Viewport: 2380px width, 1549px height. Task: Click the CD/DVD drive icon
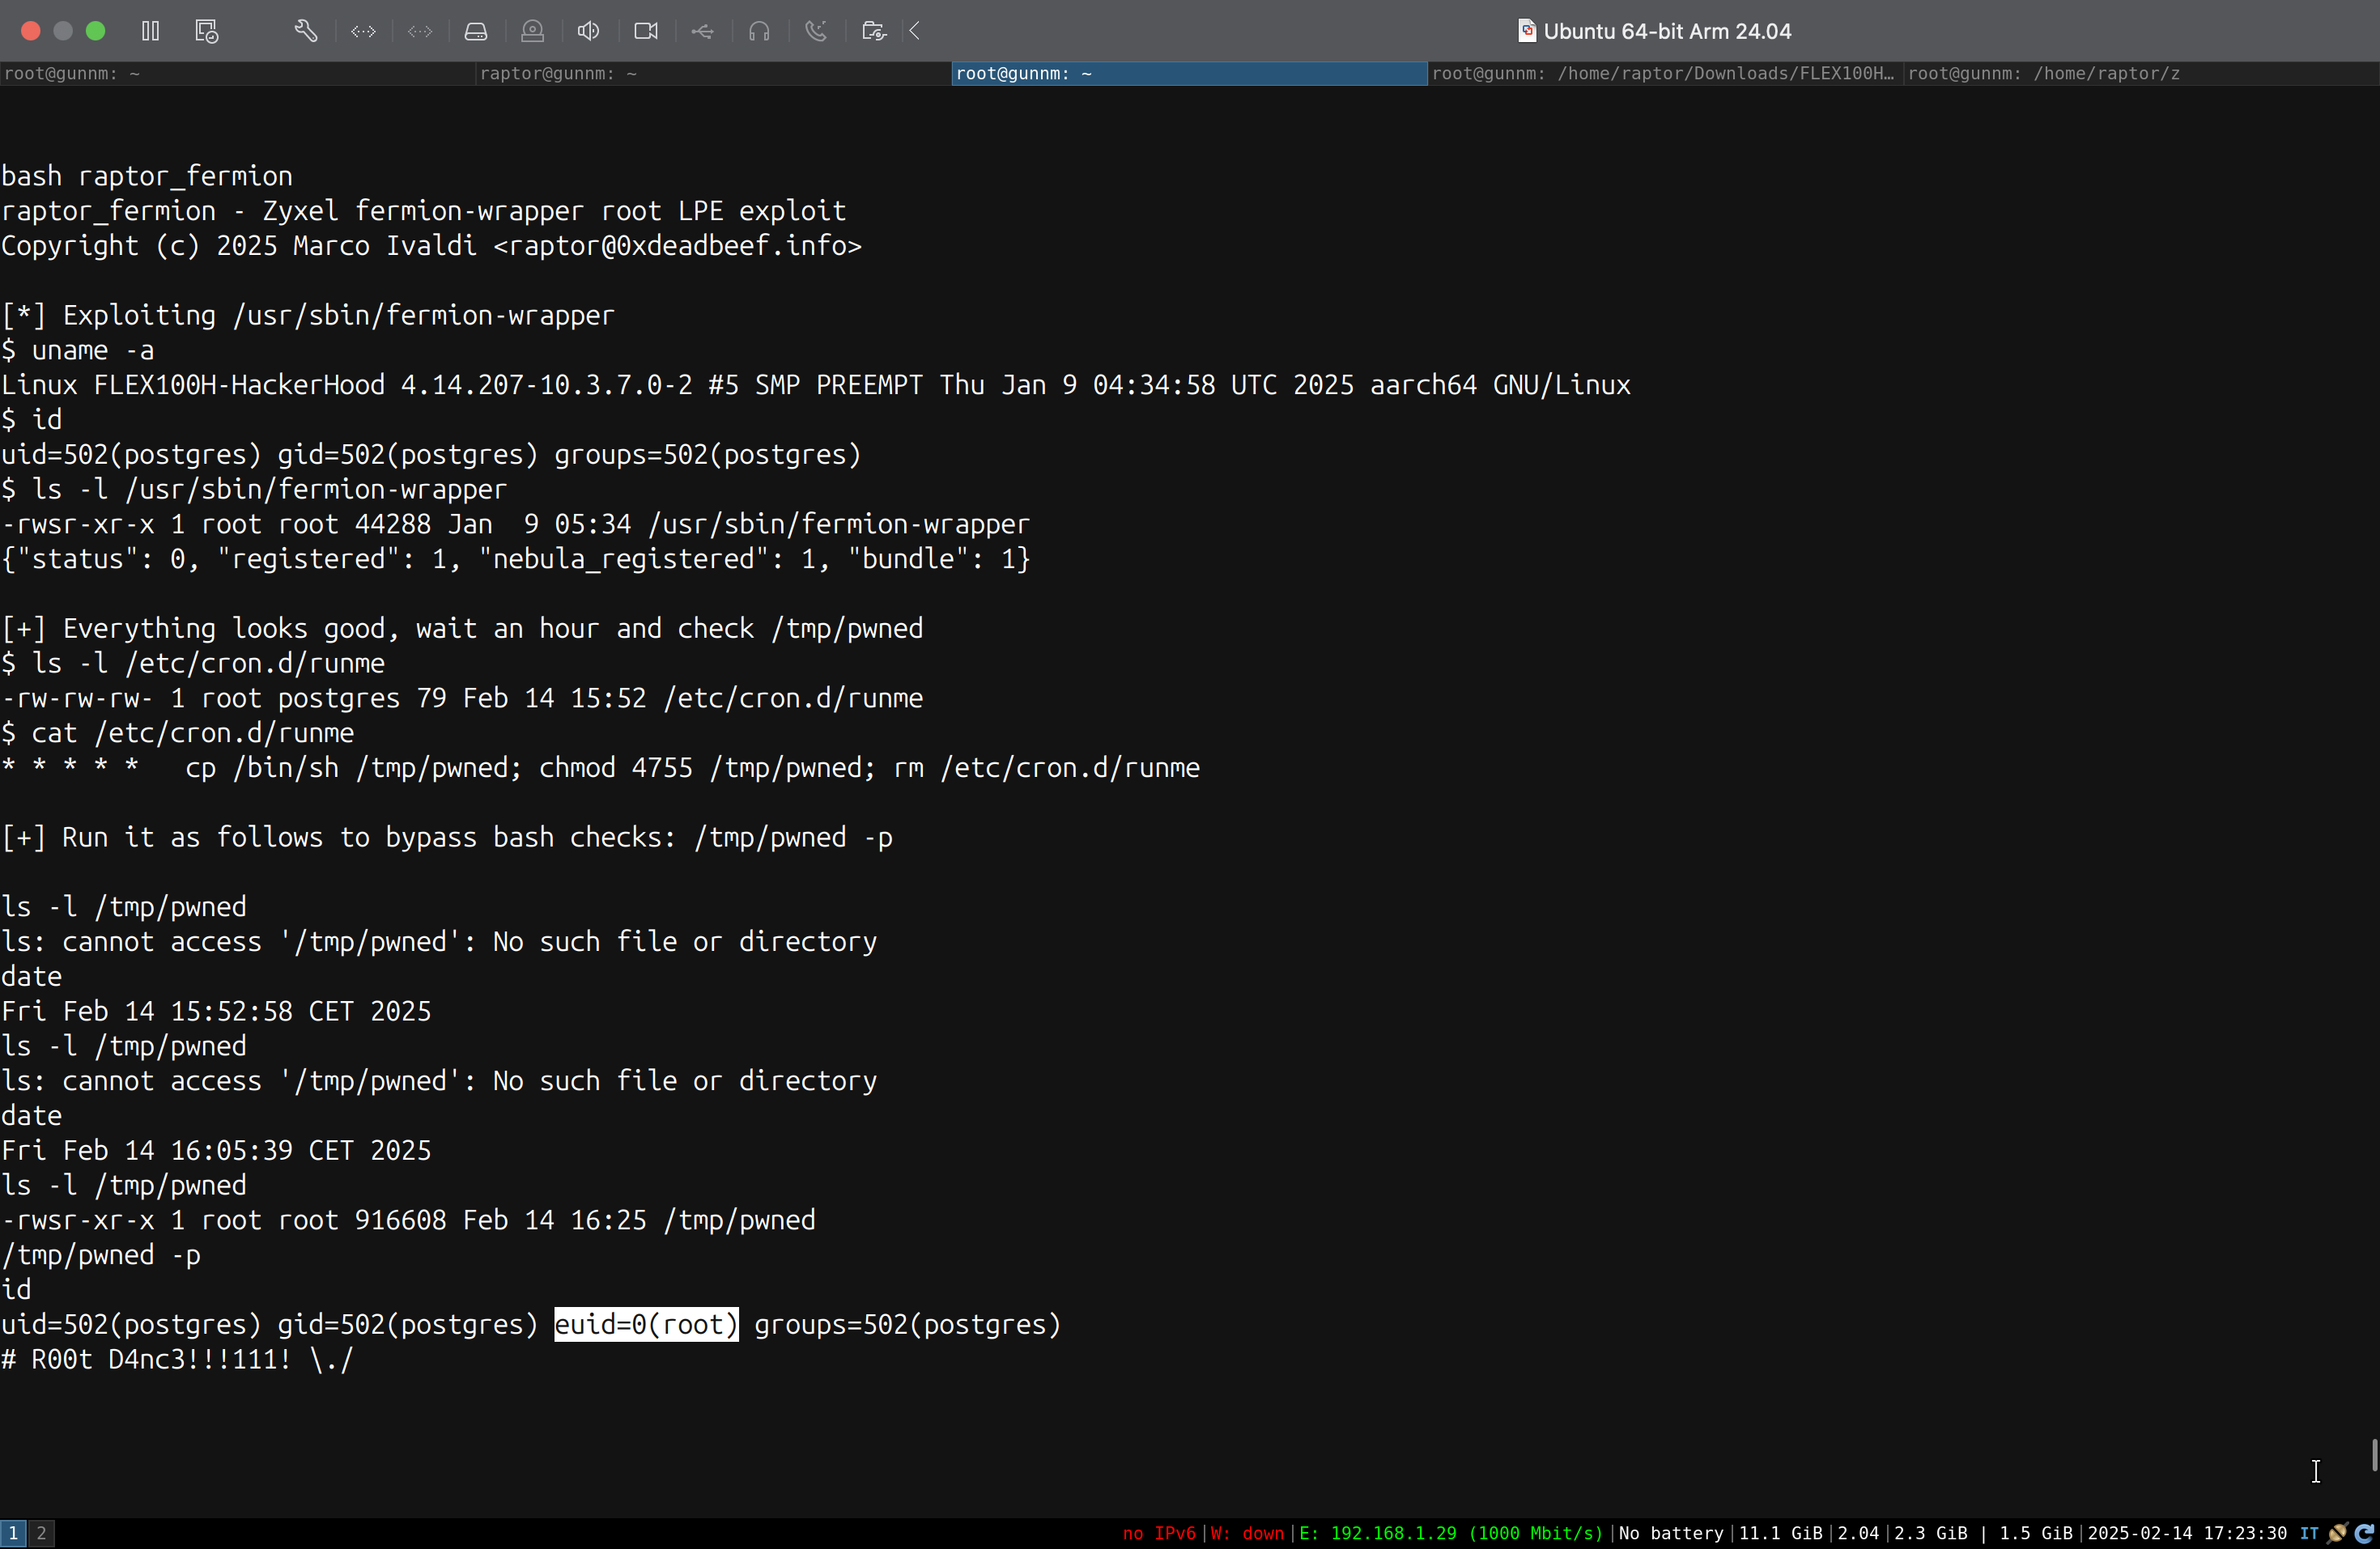(532, 31)
